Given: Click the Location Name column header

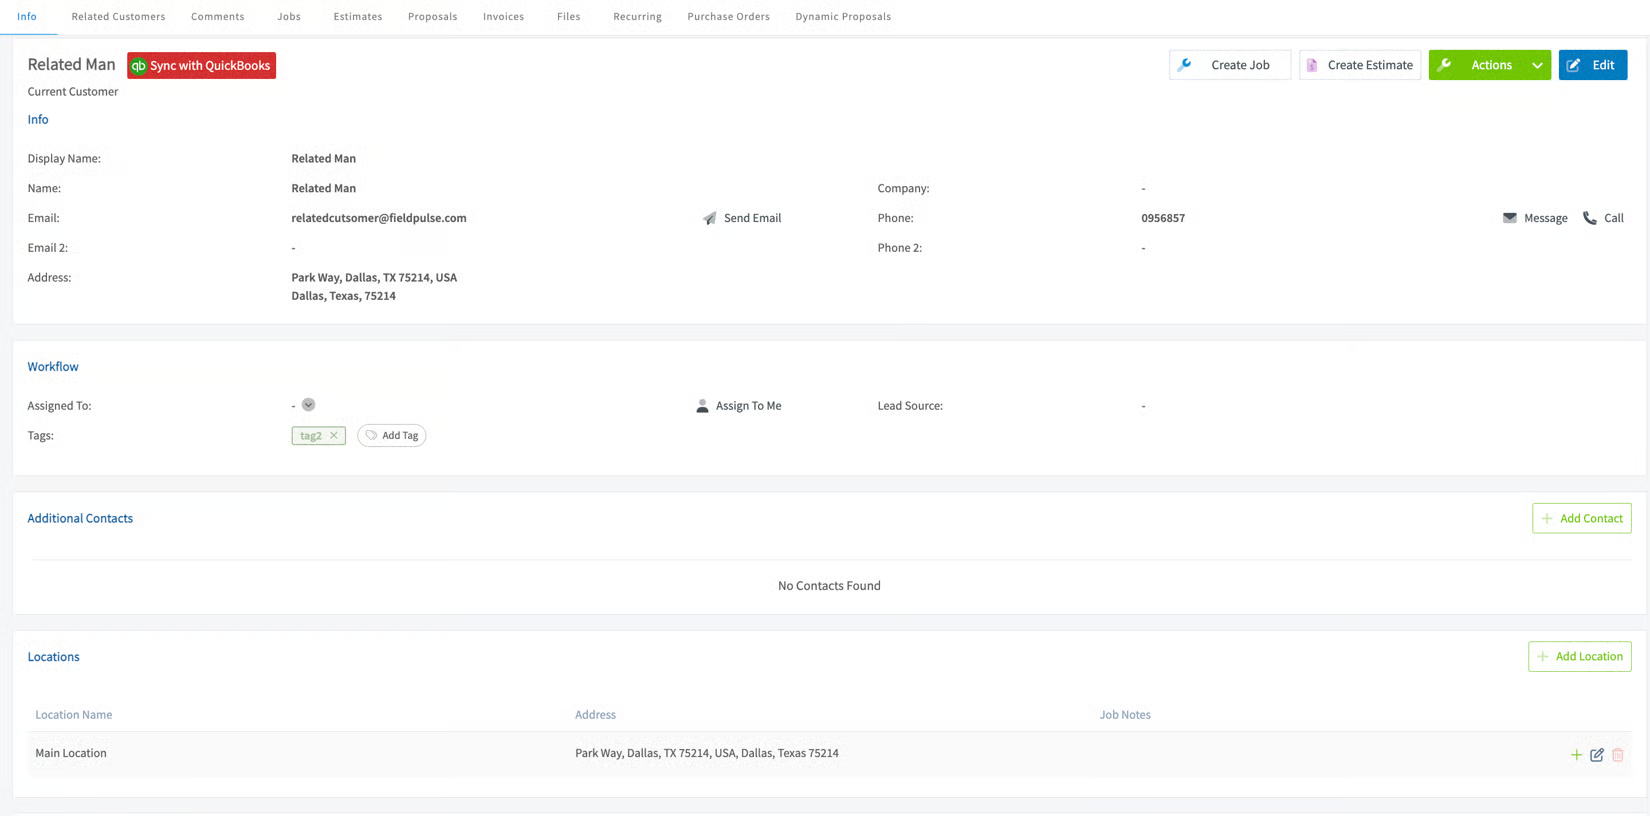Looking at the screenshot, I should pyautogui.click(x=74, y=715).
